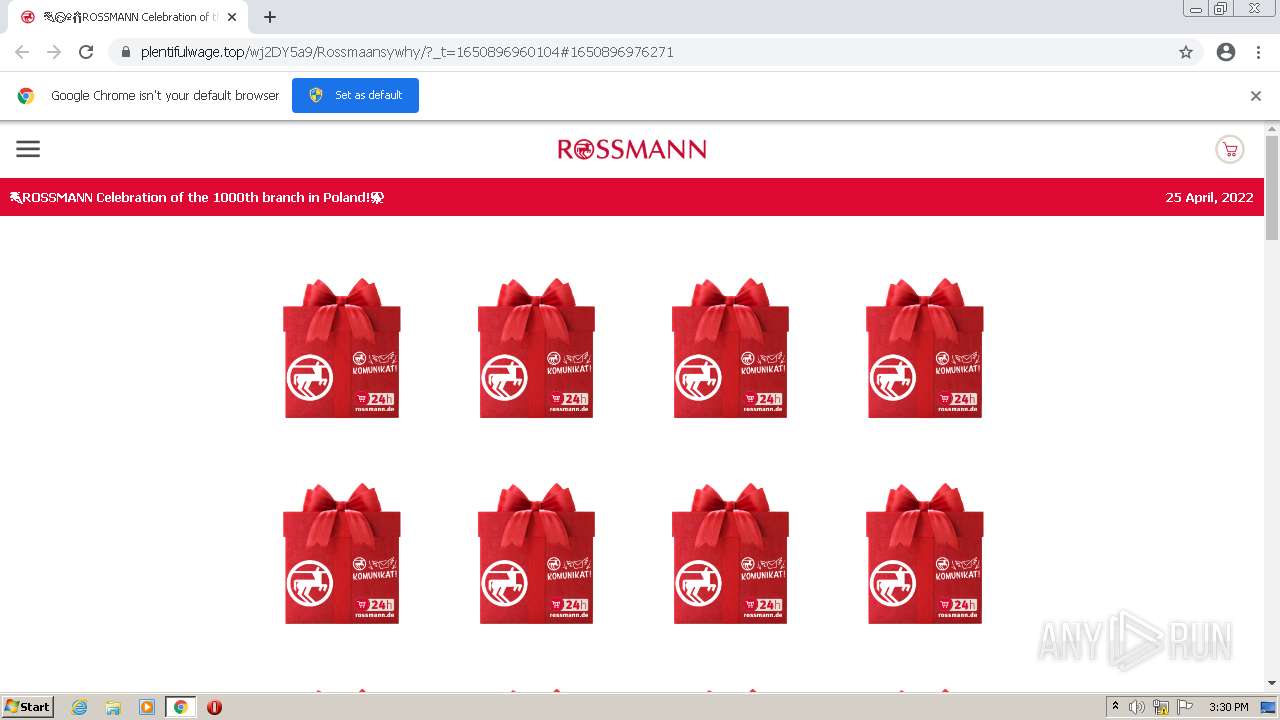Click the taskbar clock 3:30 PM

1228,707
